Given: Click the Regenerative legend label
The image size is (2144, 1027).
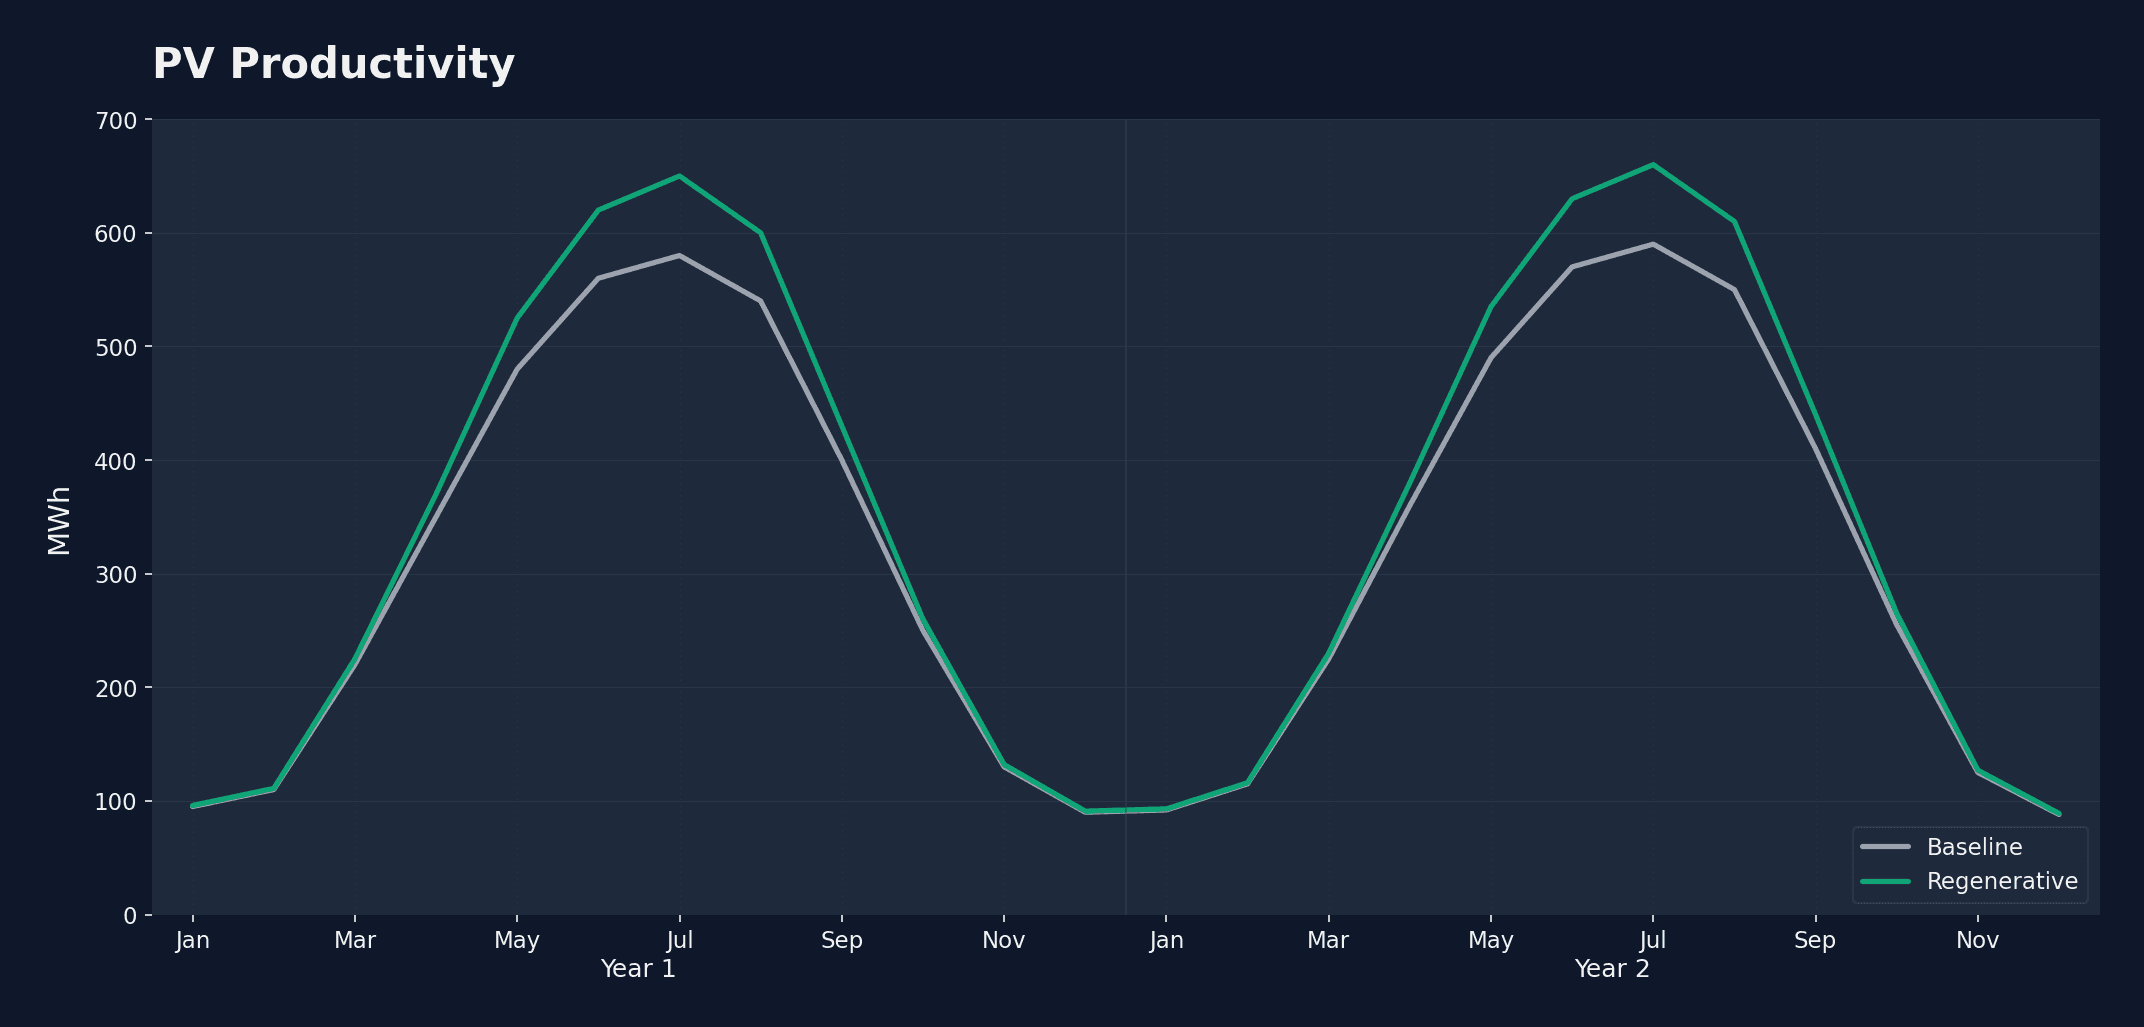Looking at the screenshot, I should (x=2002, y=881).
